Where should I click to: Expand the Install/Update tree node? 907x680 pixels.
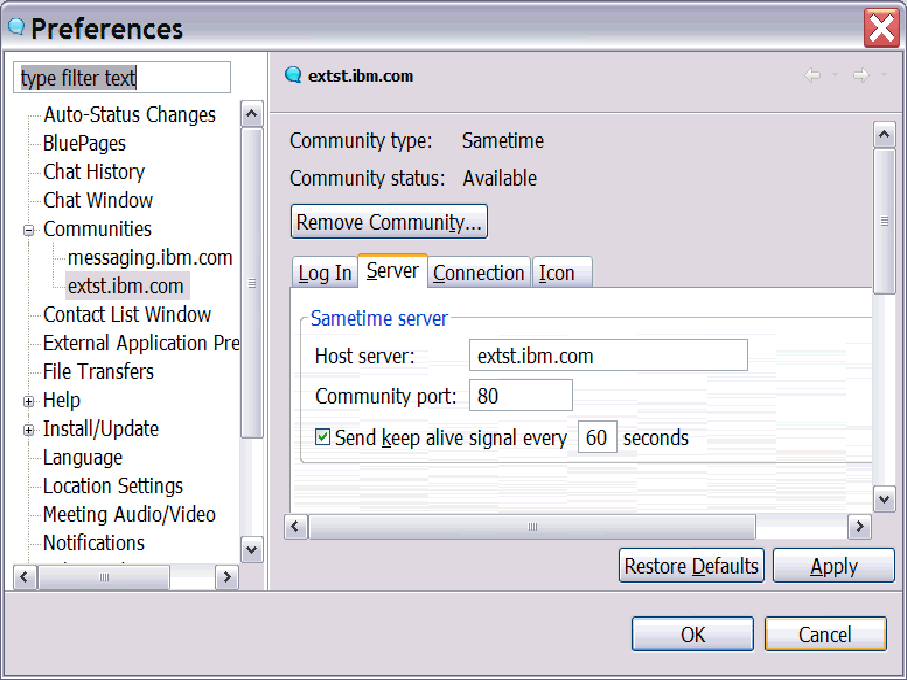tap(28, 430)
